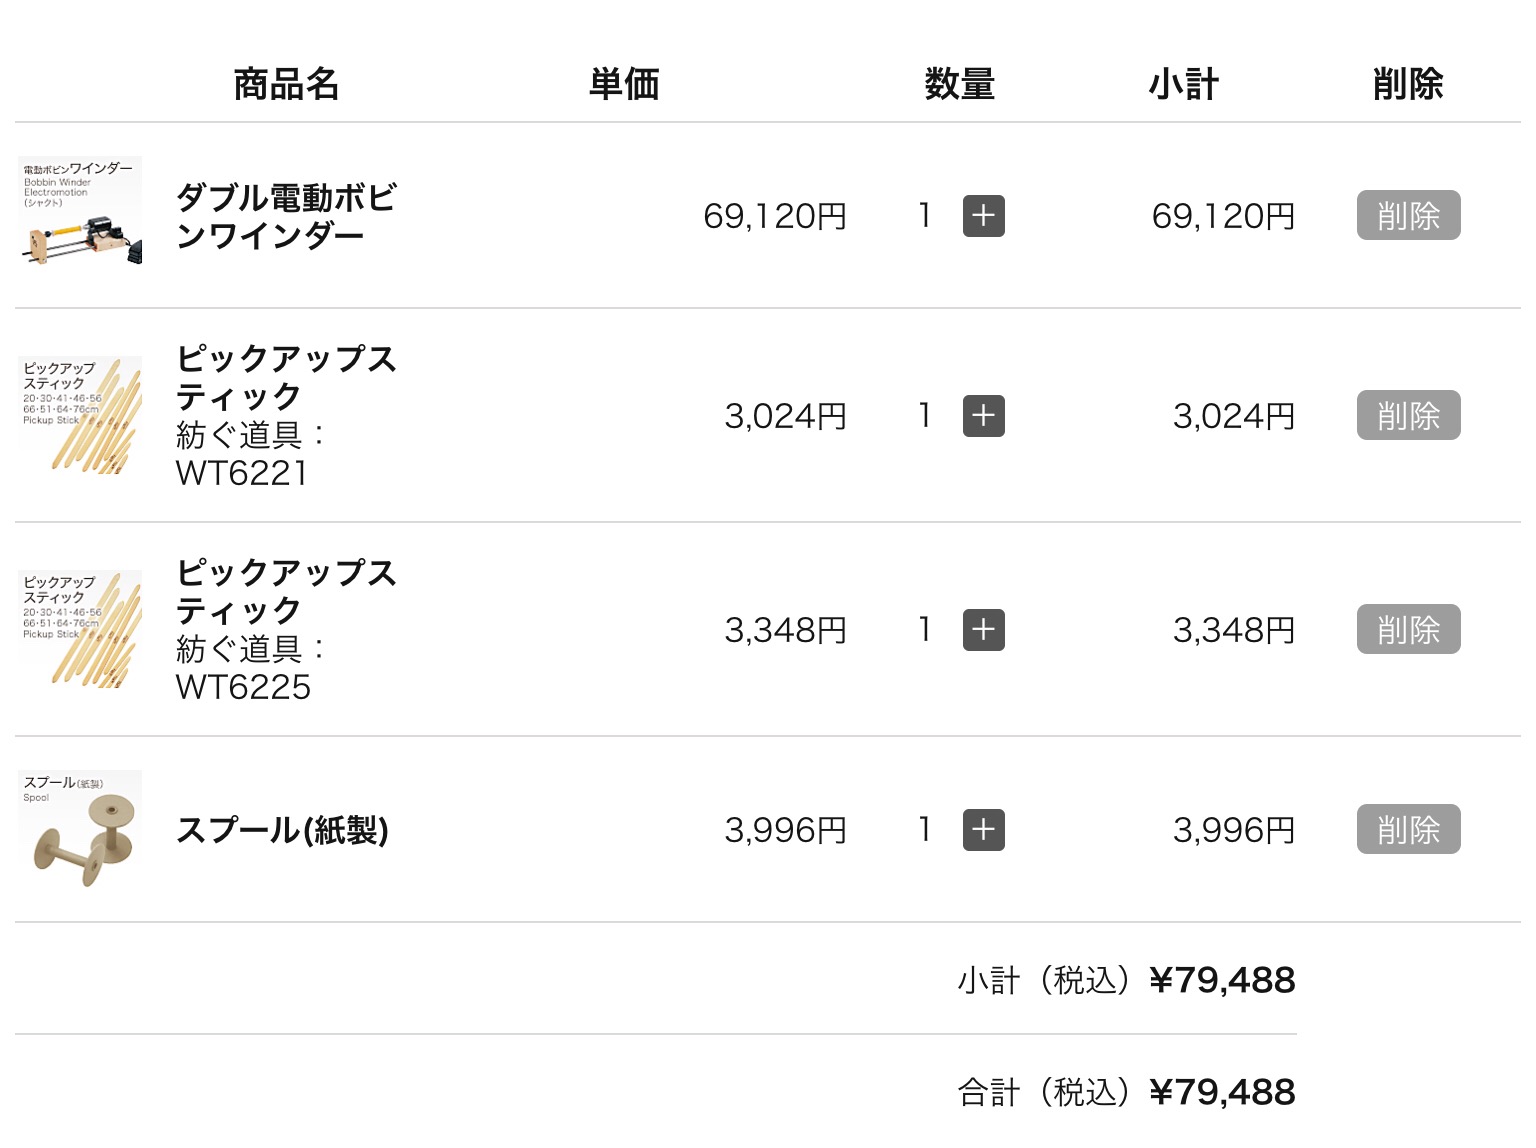Viewport: 1536px width, 1148px height.
Task: Remove ピックアップスティック WT6225 with 削除 button
Action: click(1408, 629)
